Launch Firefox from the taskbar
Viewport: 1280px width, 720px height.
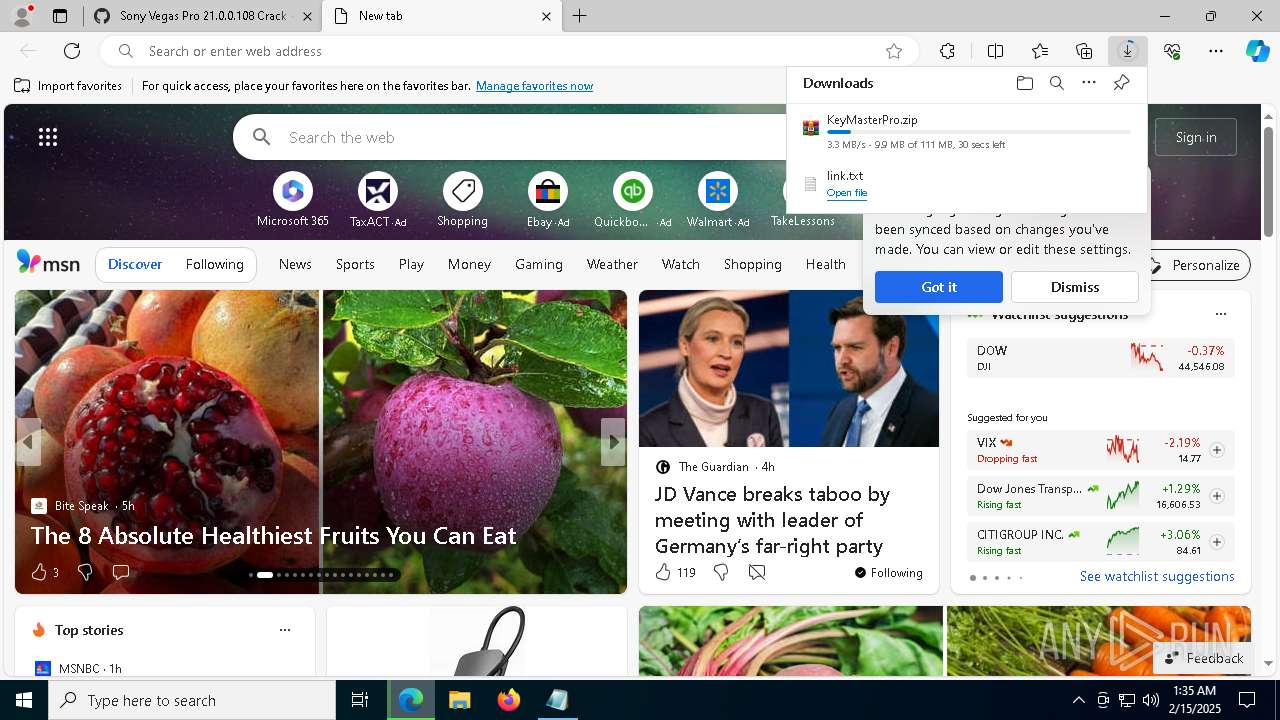click(509, 700)
